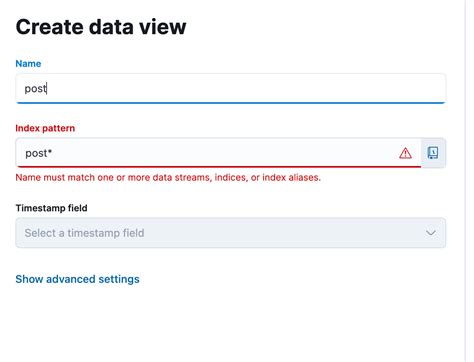This screenshot has width=474, height=362.
Task: Click the vertical panel divider on the right edge
Action: 465,181
